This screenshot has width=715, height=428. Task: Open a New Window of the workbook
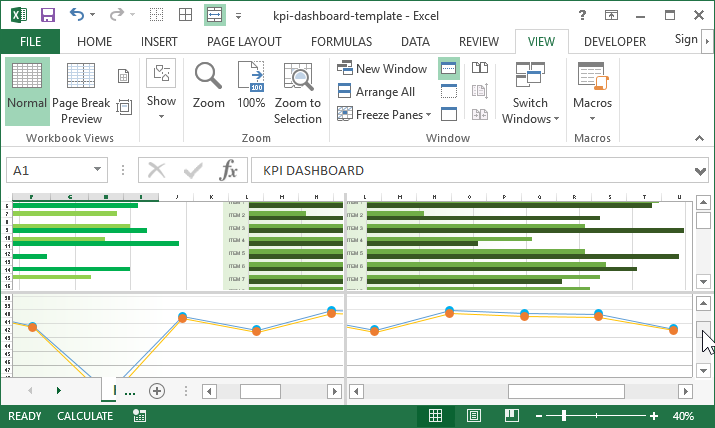point(382,69)
